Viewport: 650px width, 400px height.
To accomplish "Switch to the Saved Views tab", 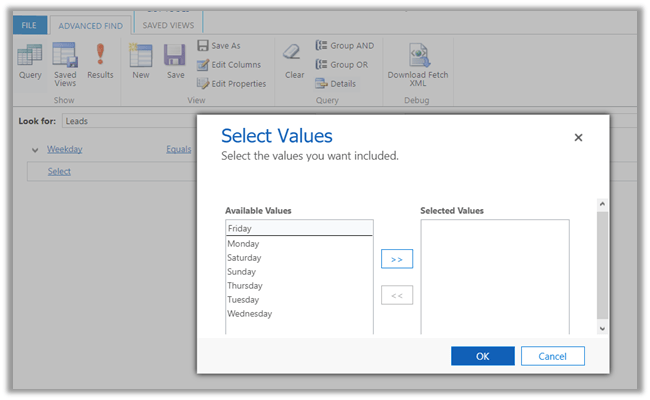I will point(169,23).
